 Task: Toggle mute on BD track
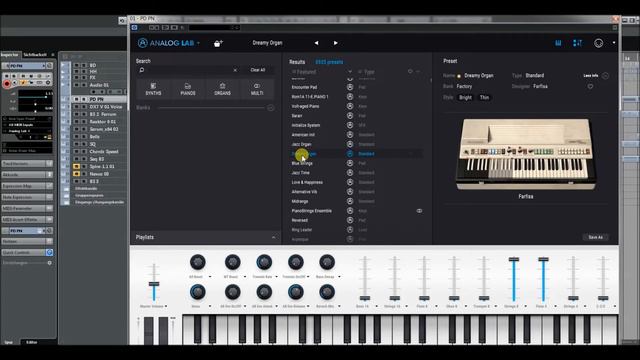pyautogui.click(x=76, y=65)
